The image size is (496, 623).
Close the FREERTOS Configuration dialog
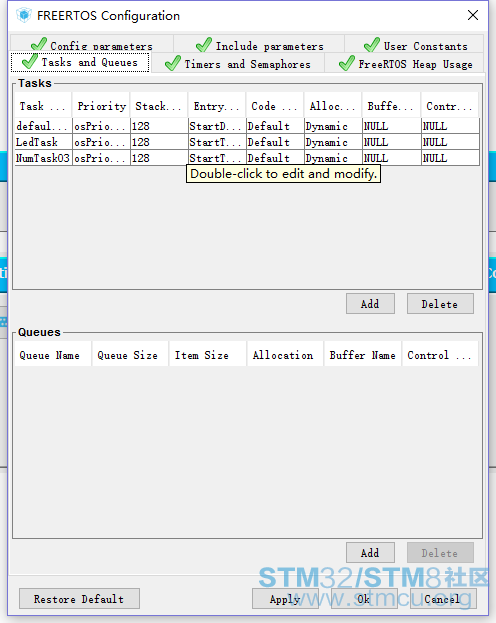(473, 15)
